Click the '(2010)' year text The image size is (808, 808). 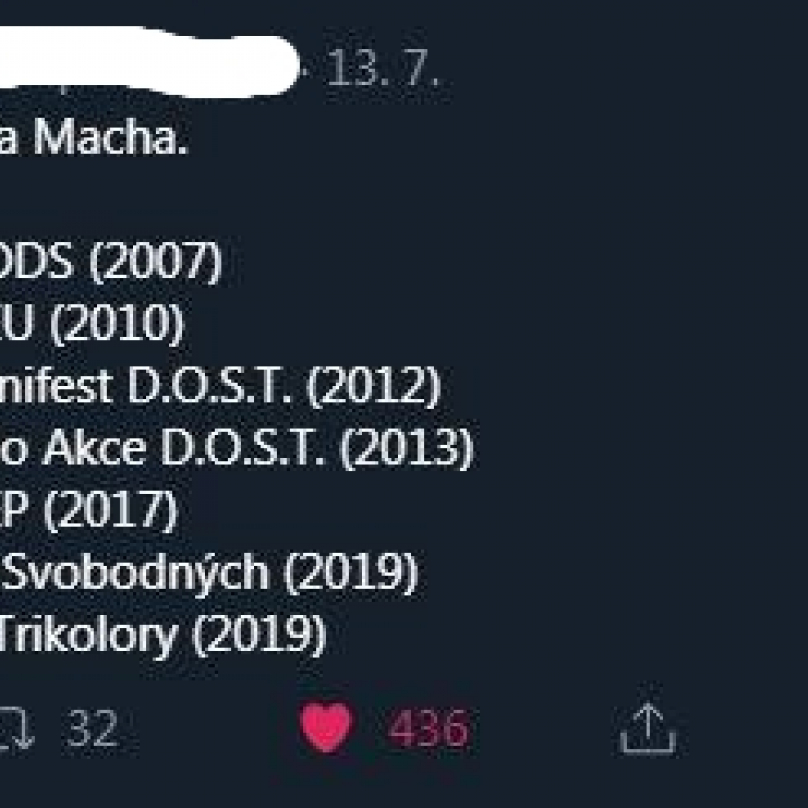click(x=116, y=324)
